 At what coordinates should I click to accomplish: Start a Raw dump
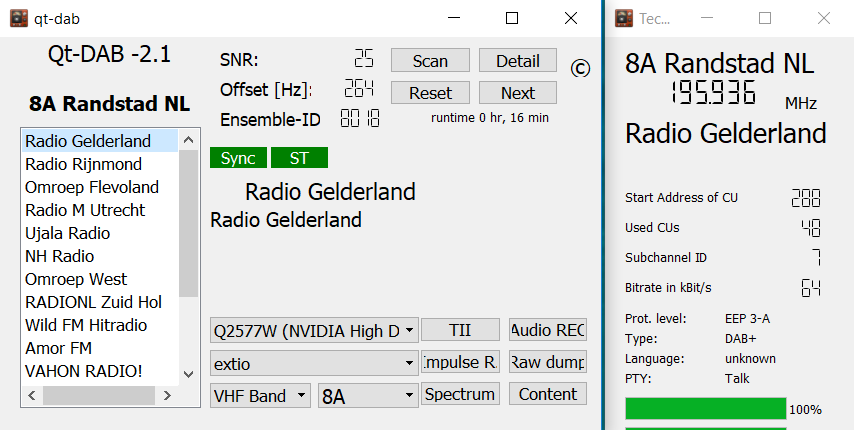click(548, 362)
